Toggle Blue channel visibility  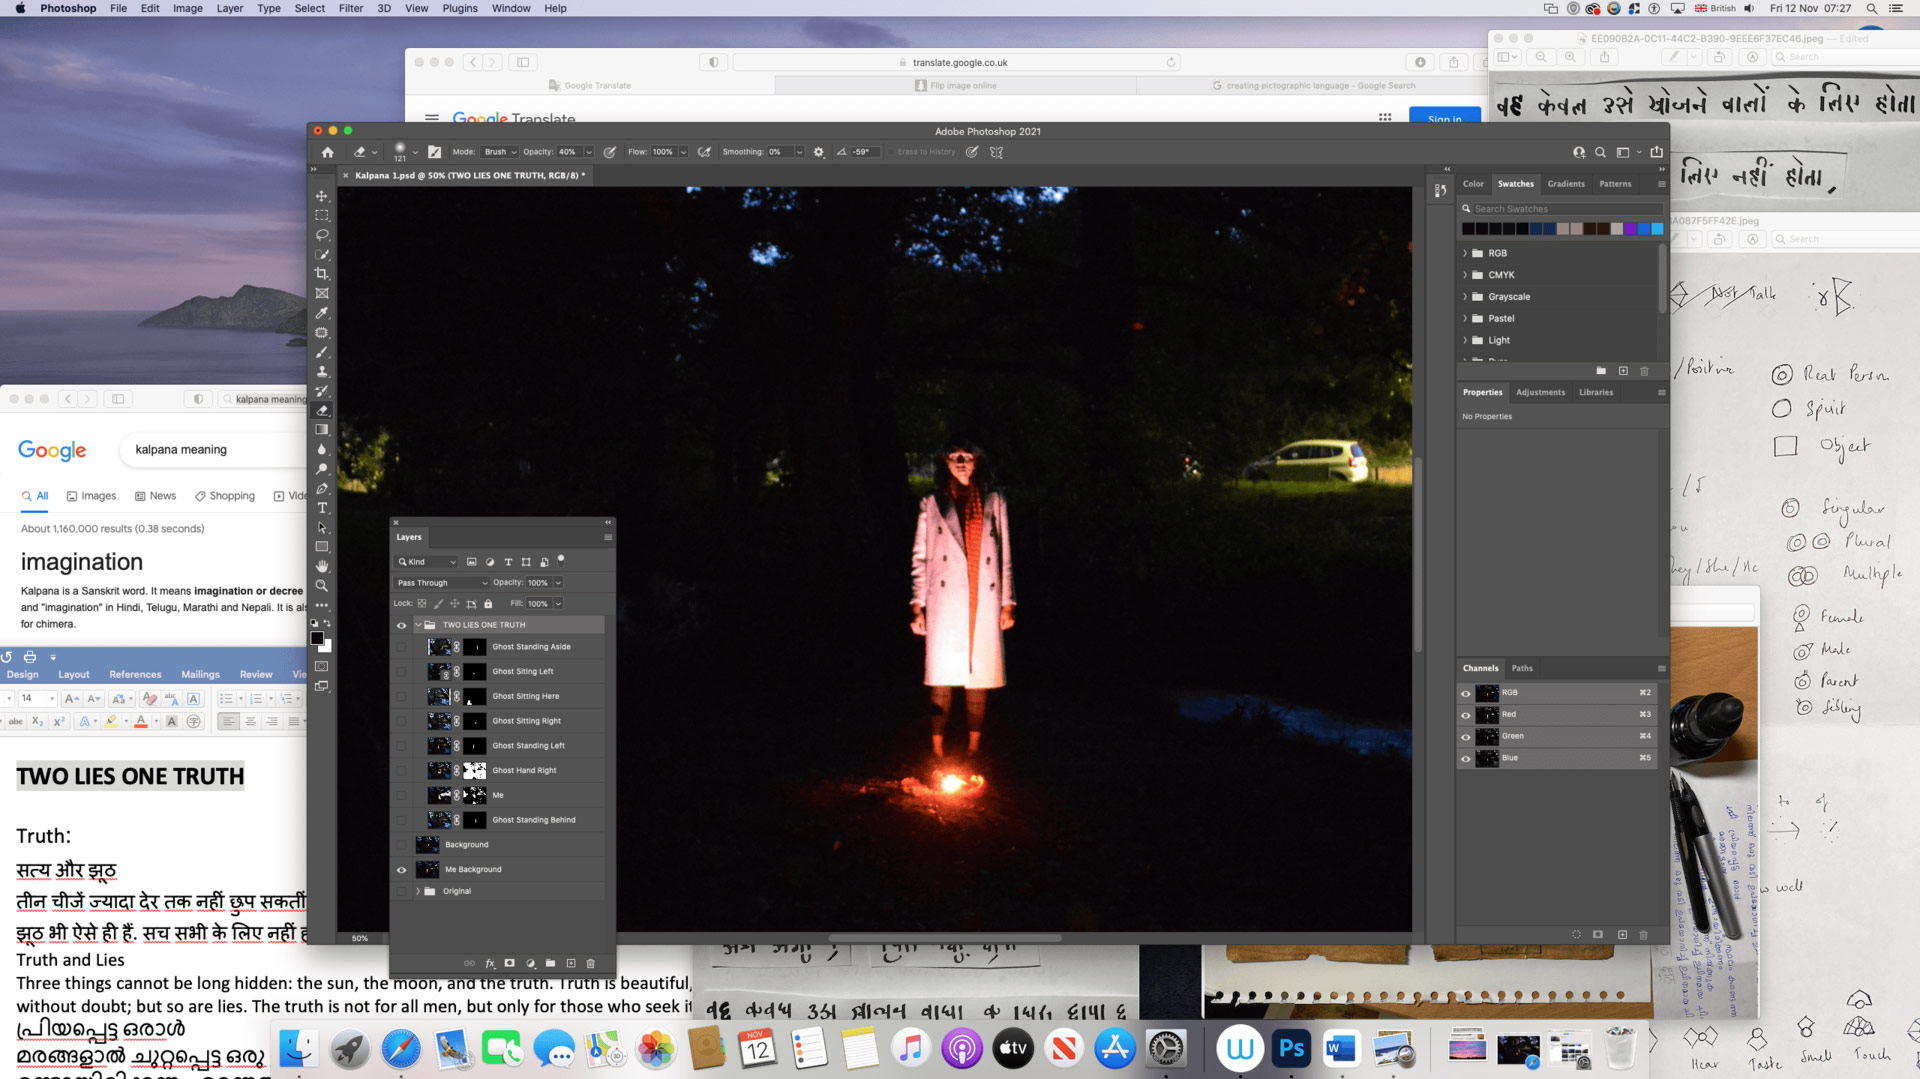tap(1466, 759)
